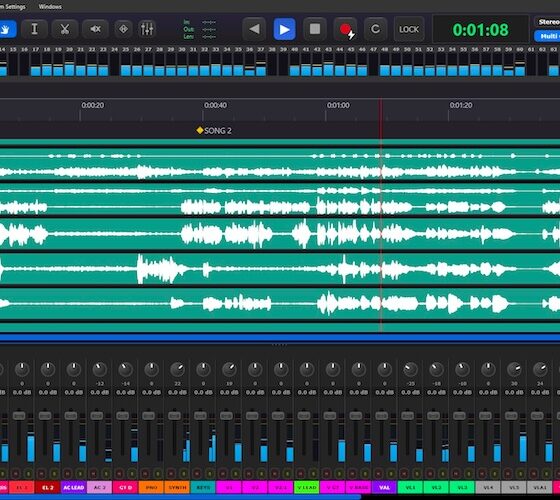560x500 pixels.
Task: Click the pan knob above AC 2 channel
Action: tap(100, 370)
